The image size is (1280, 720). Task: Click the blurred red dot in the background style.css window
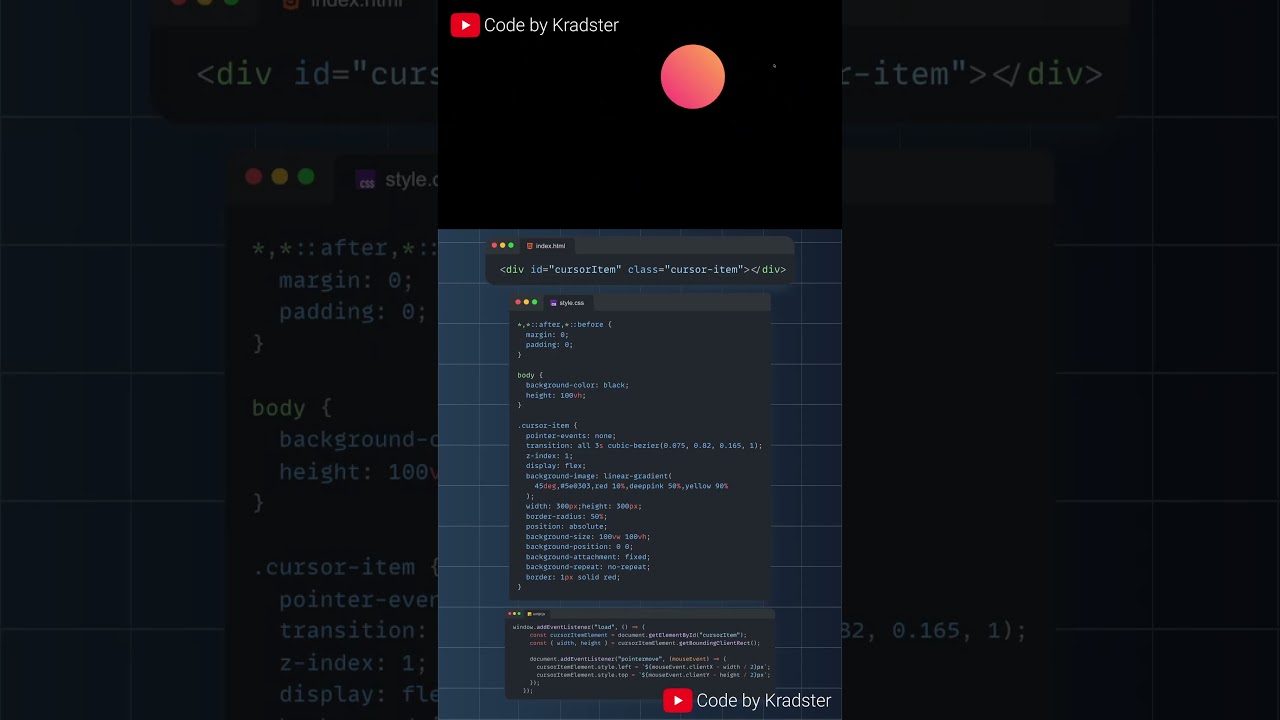[254, 177]
